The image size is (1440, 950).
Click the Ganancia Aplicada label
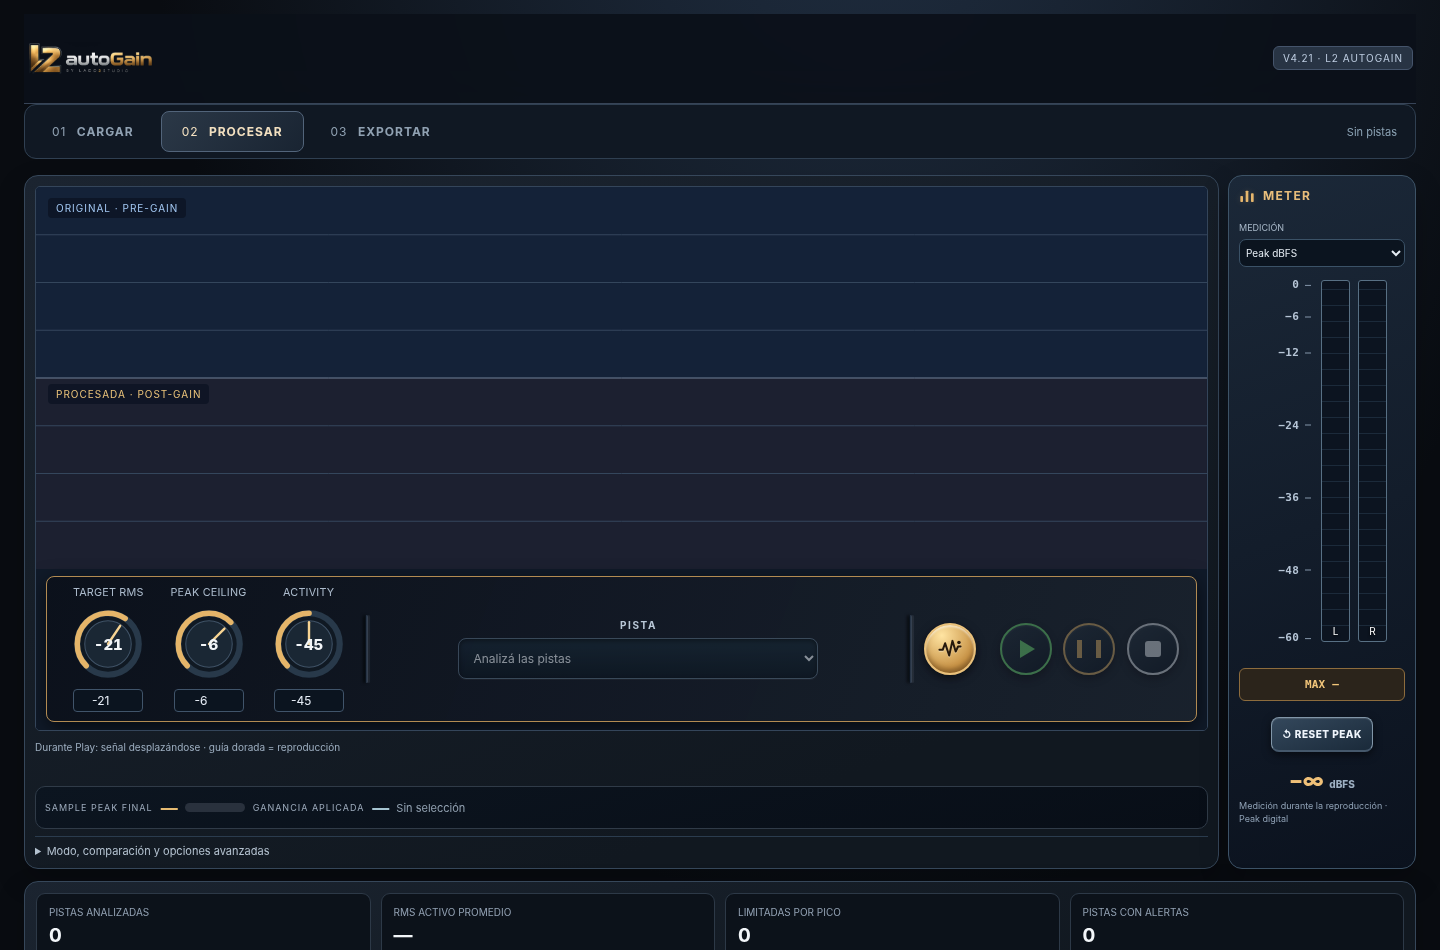308,808
